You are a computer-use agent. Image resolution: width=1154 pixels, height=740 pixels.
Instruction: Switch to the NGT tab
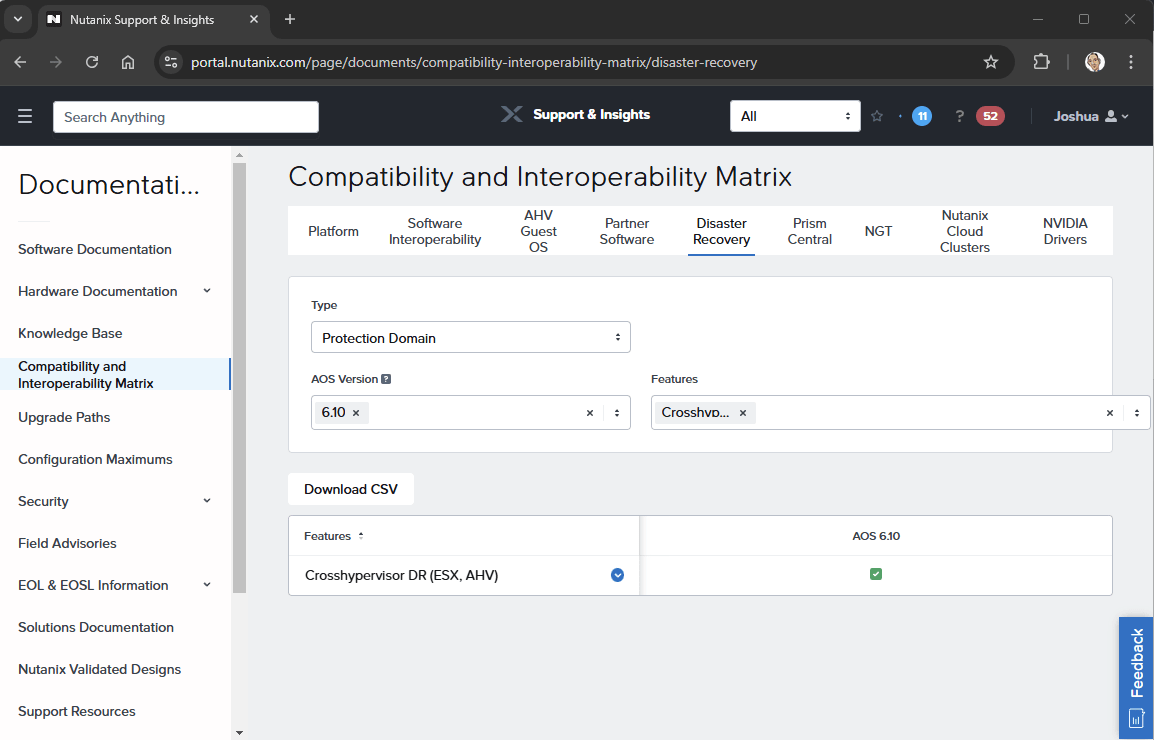click(878, 231)
